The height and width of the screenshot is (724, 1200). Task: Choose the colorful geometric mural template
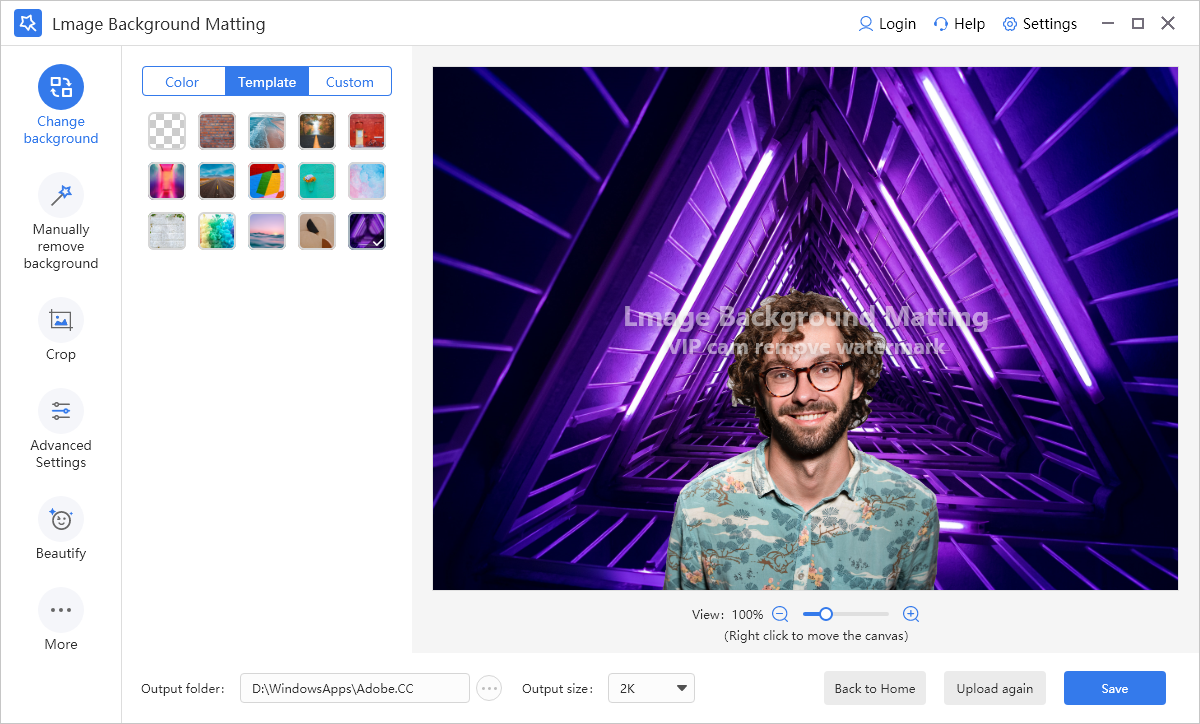point(267,181)
